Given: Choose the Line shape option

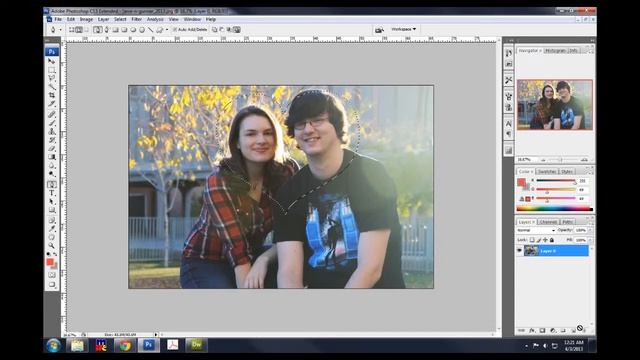Looking at the screenshot, I should coord(151,30).
